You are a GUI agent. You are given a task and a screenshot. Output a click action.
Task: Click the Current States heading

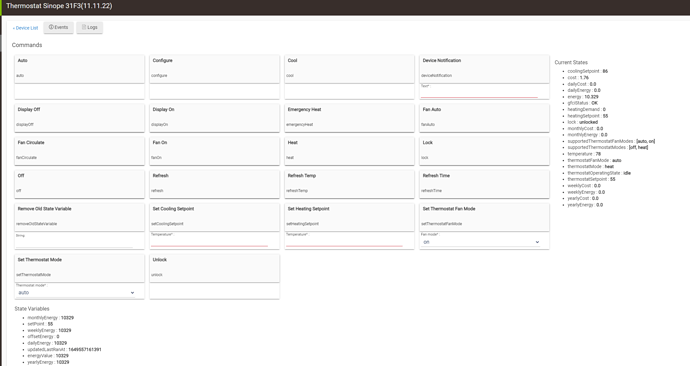click(x=571, y=62)
